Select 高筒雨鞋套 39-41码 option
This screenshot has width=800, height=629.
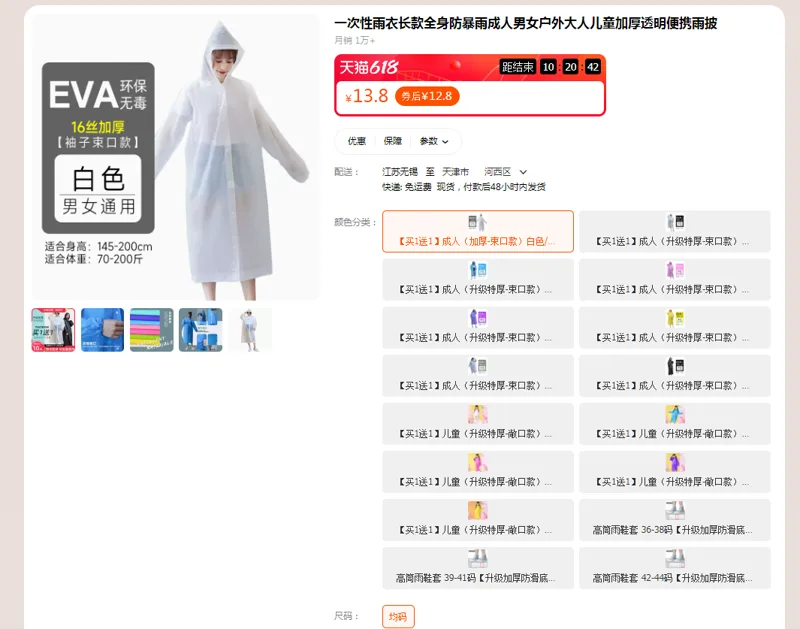[x=478, y=568]
